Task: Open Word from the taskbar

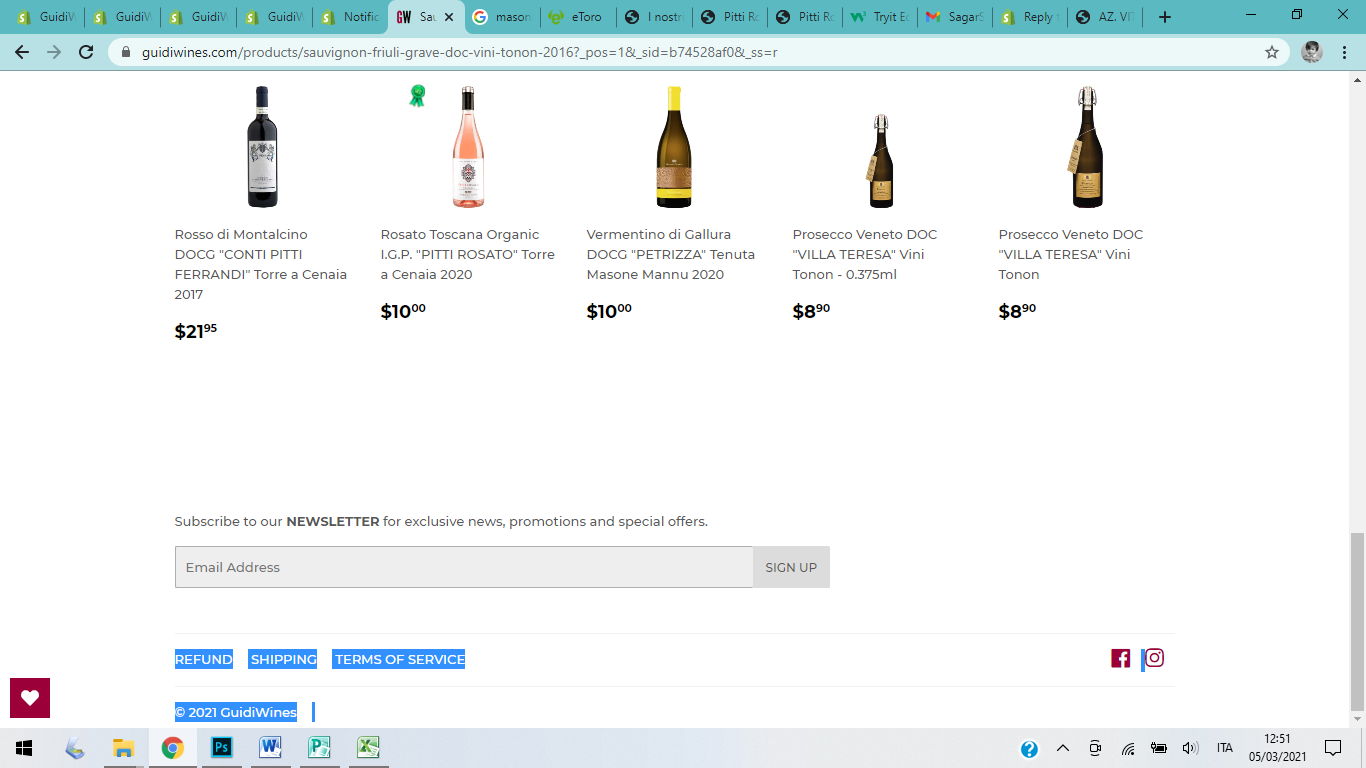Action: click(x=271, y=748)
